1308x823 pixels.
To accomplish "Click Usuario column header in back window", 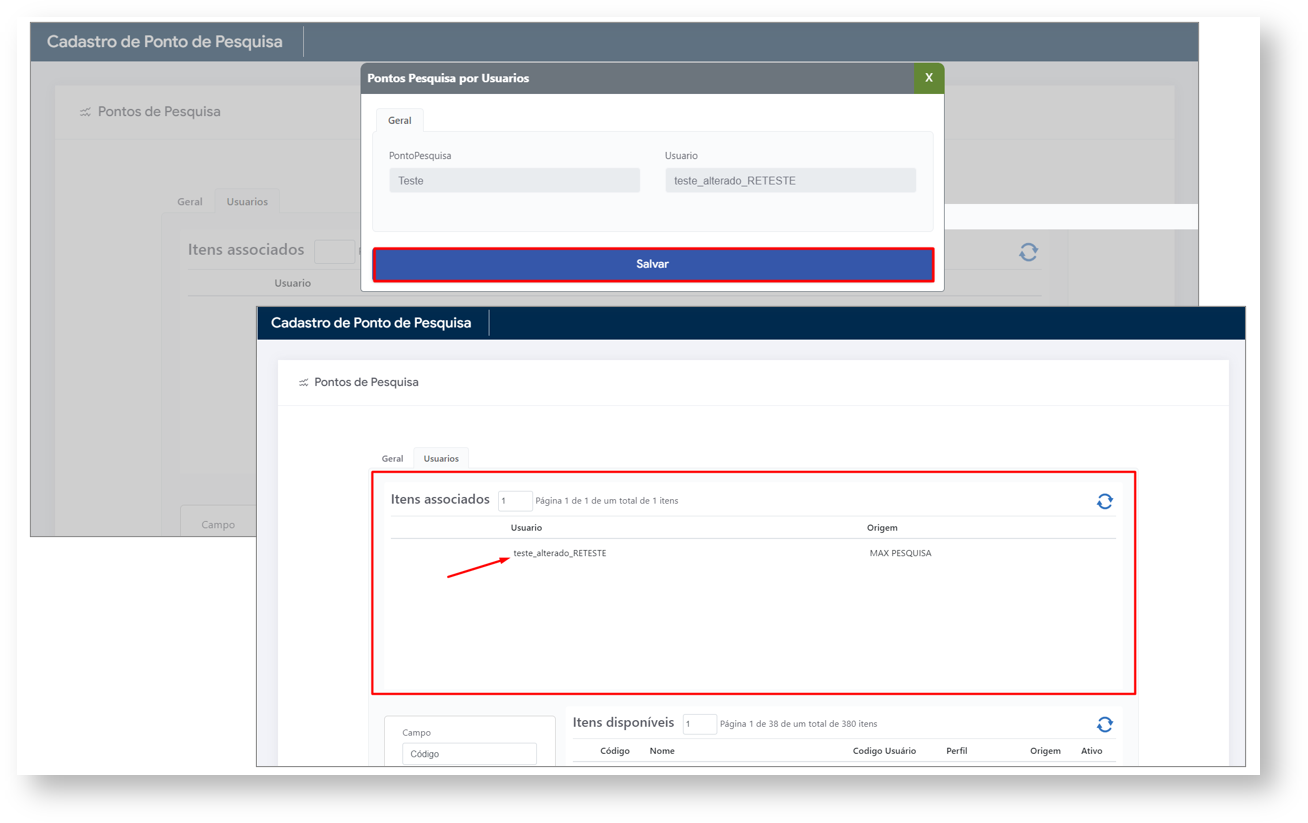I will (293, 283).
